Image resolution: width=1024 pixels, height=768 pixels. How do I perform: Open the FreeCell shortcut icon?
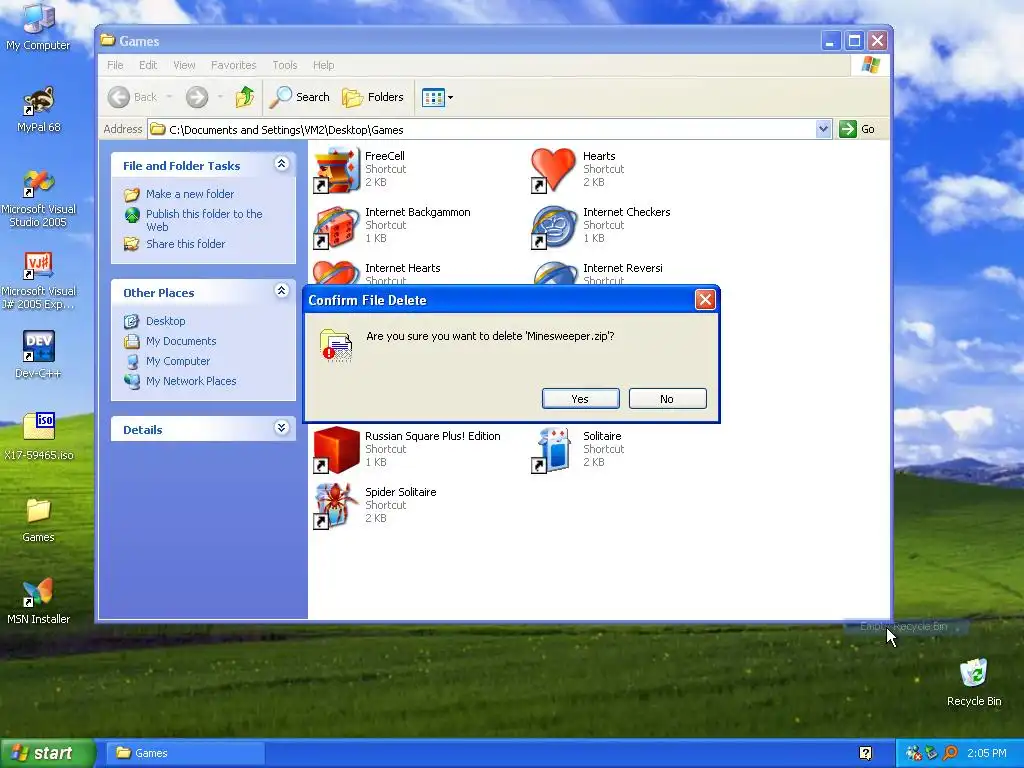pyautogui.click(x=336, y=170)
